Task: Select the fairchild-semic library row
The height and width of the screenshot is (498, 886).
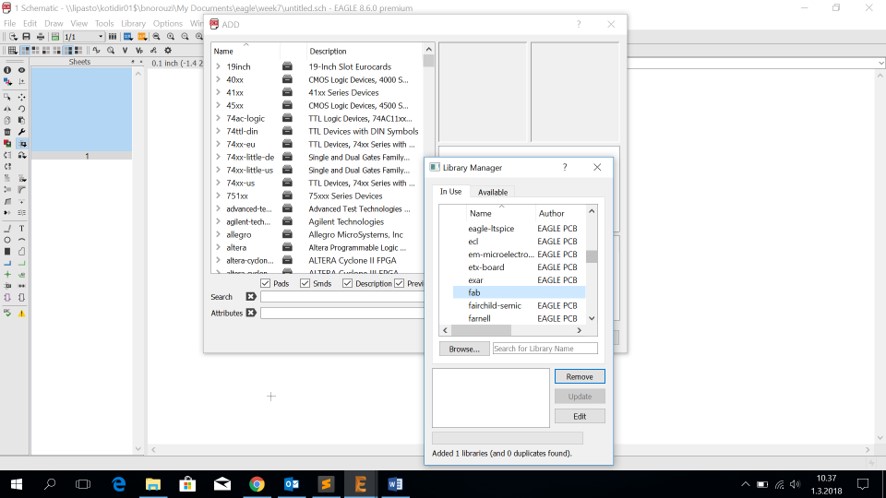Action: click(519, 305)
